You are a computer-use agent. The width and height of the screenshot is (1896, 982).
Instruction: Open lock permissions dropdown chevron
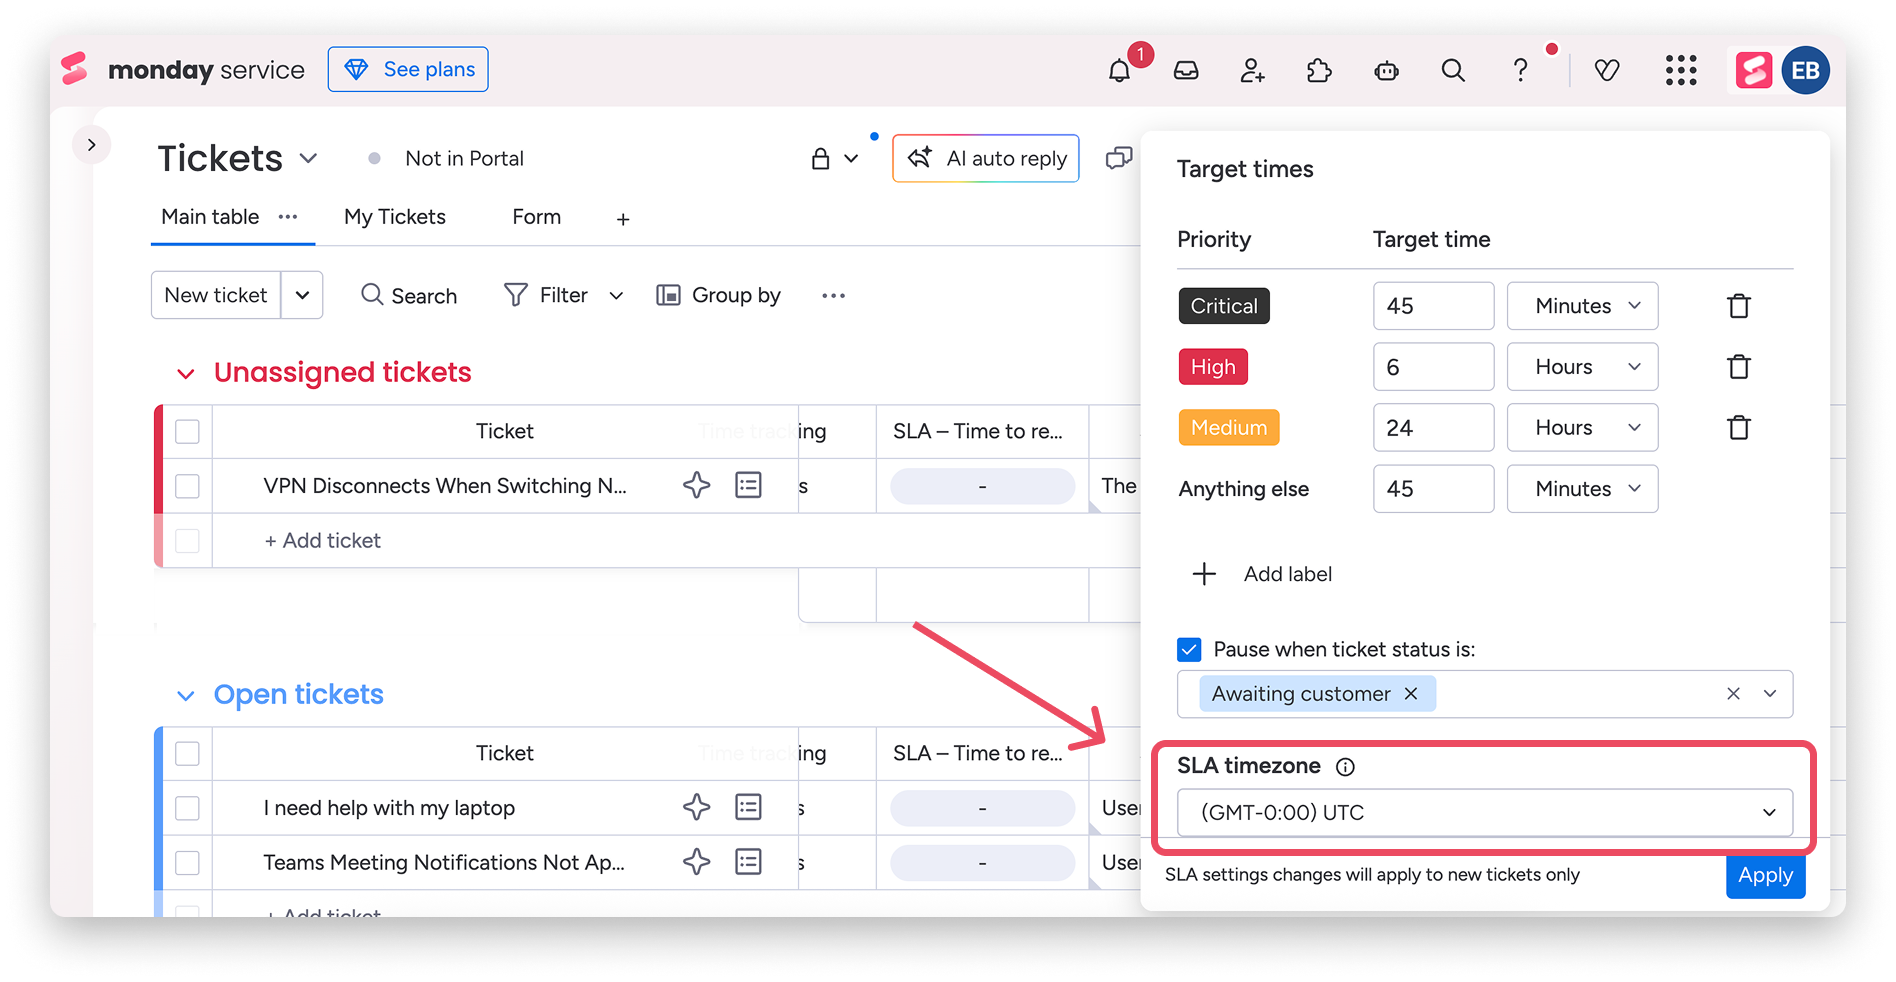click(851, 158)
